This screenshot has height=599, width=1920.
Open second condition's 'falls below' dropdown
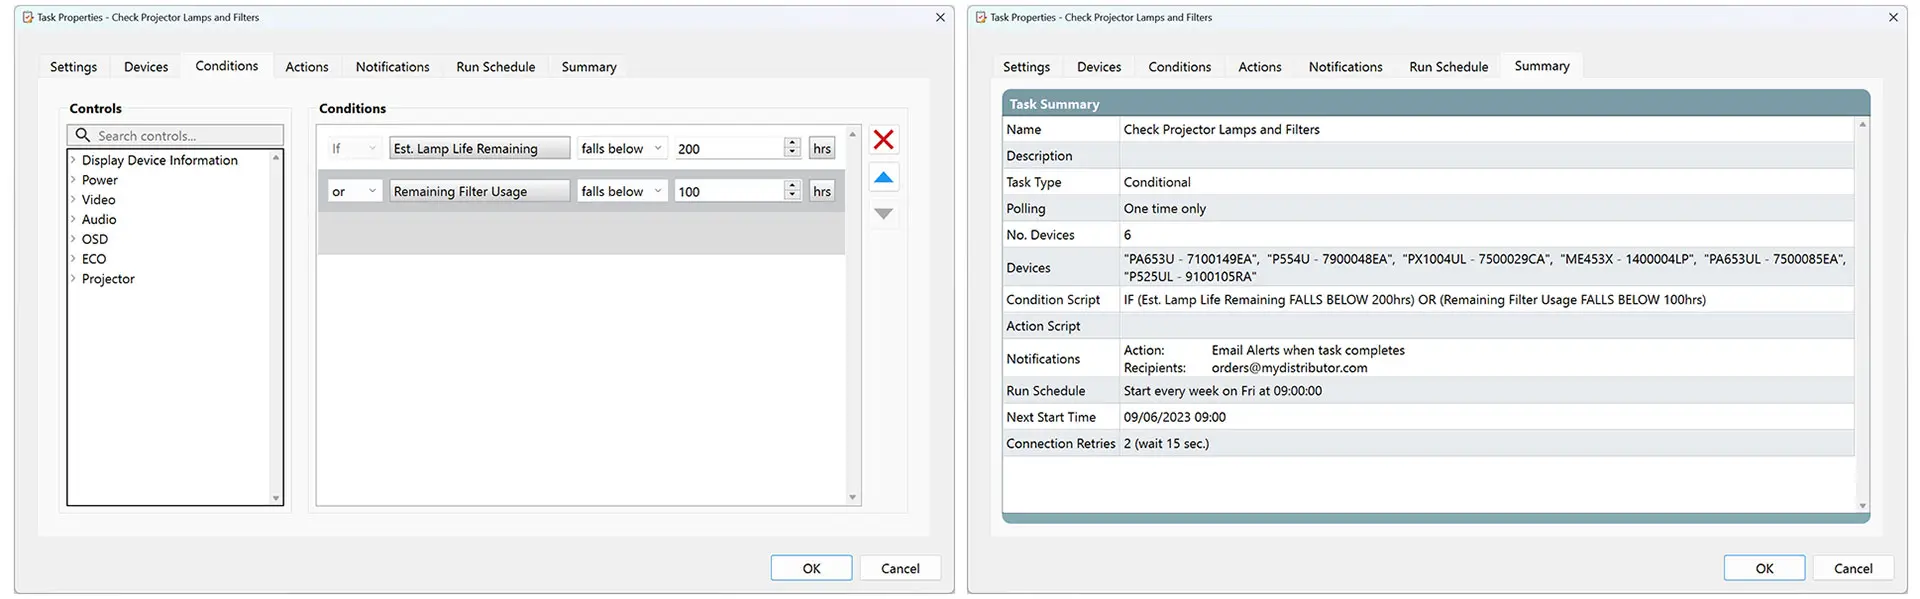pos(621,191)
